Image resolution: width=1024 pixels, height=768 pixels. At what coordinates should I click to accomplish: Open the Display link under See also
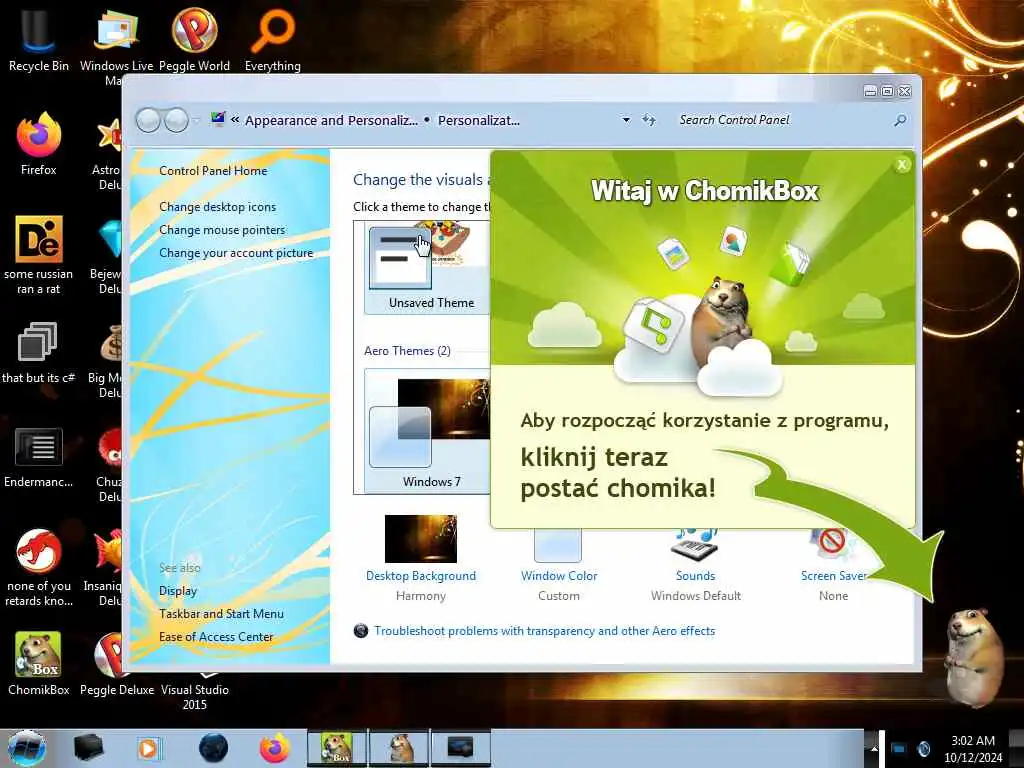(x=178, y=591)
